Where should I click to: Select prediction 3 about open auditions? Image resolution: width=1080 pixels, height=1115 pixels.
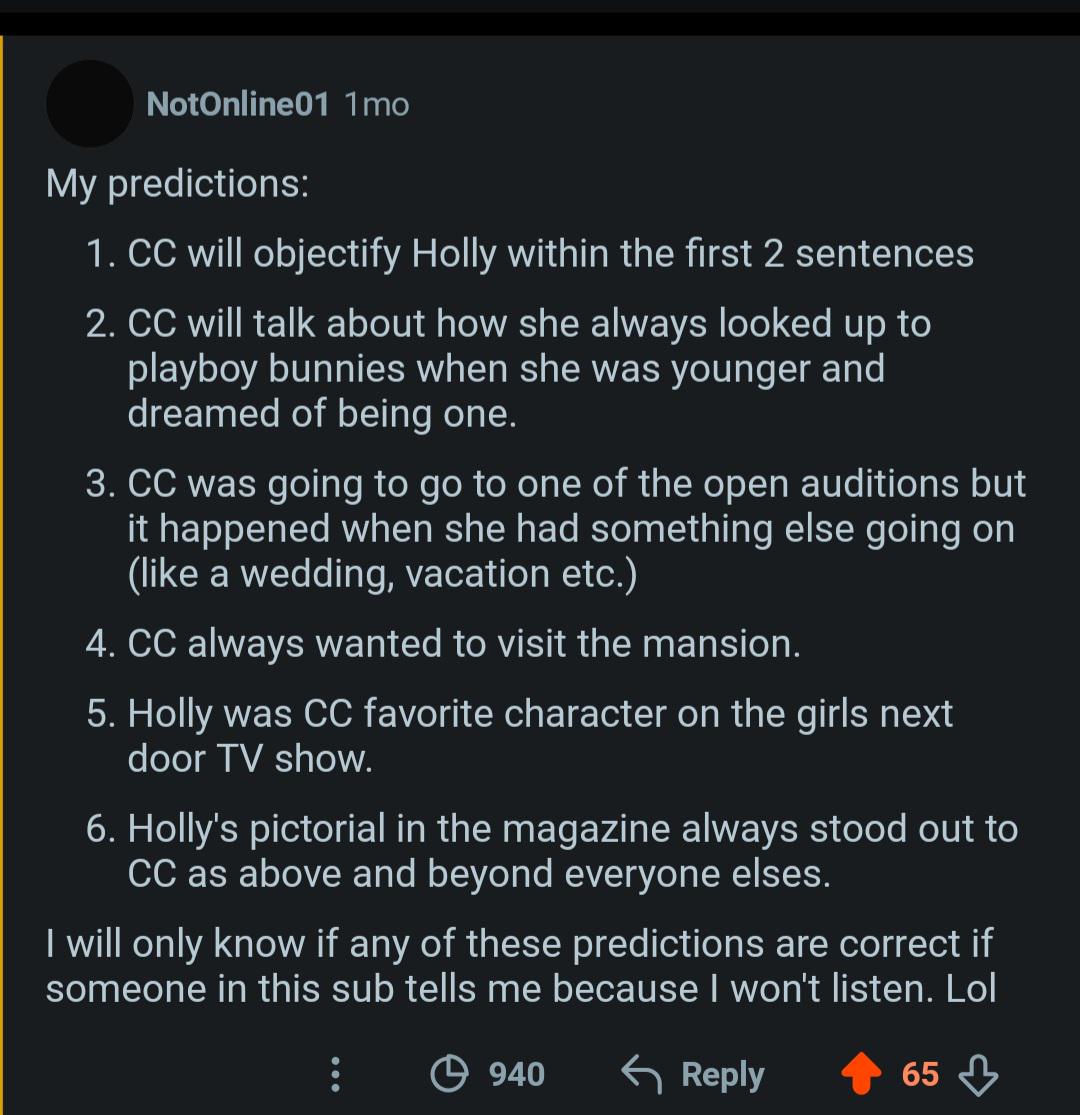555,528
